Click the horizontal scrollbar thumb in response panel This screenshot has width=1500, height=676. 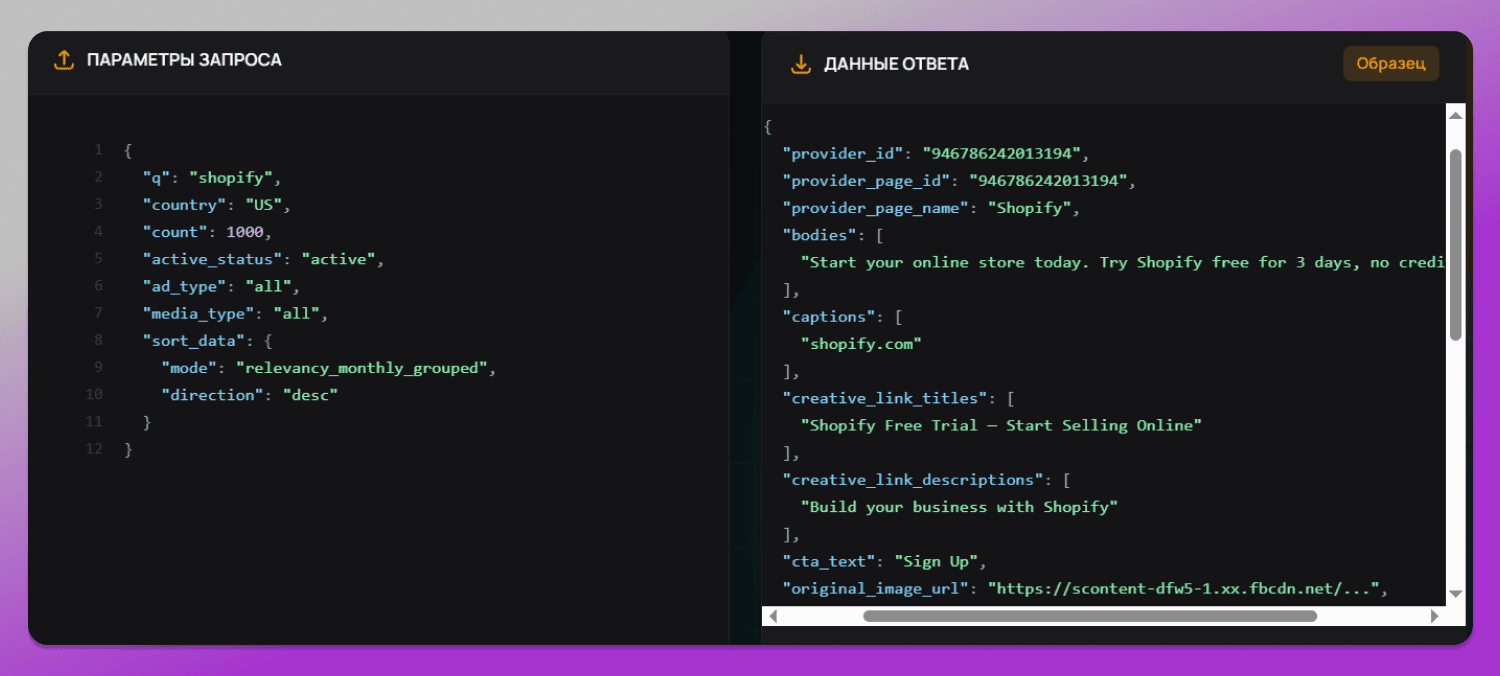point(1090,616)
